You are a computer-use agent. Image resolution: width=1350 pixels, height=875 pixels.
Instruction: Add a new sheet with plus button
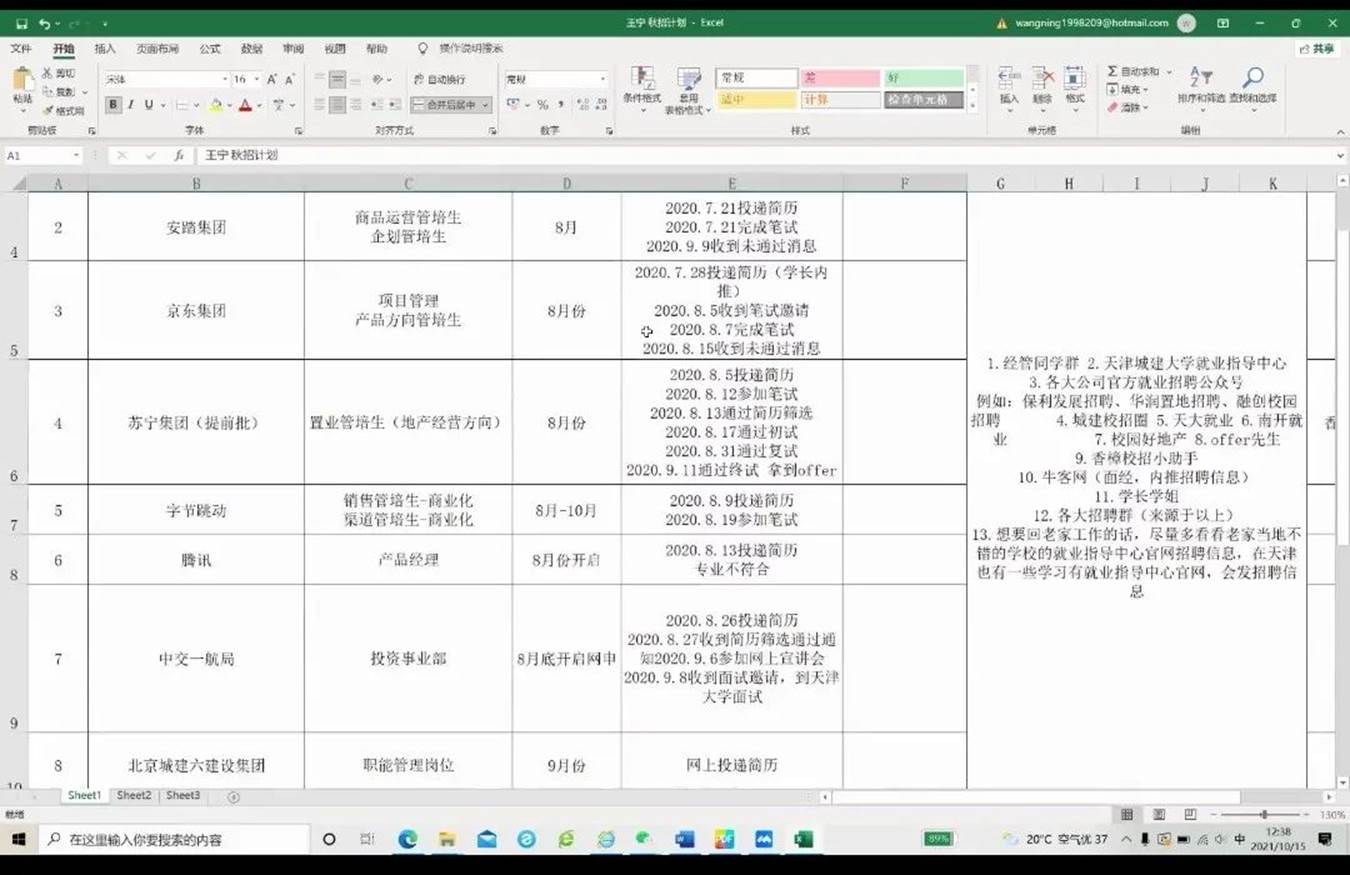coord(233,797)
